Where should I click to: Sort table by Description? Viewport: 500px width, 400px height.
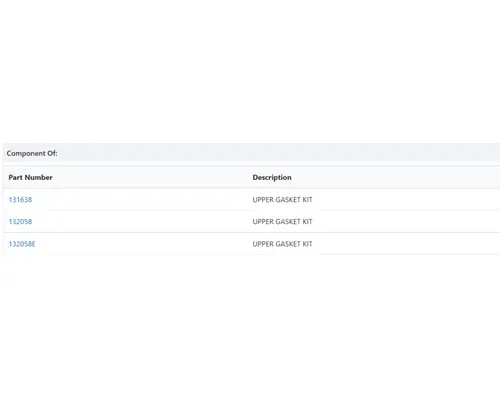click(x=272, y=177)
